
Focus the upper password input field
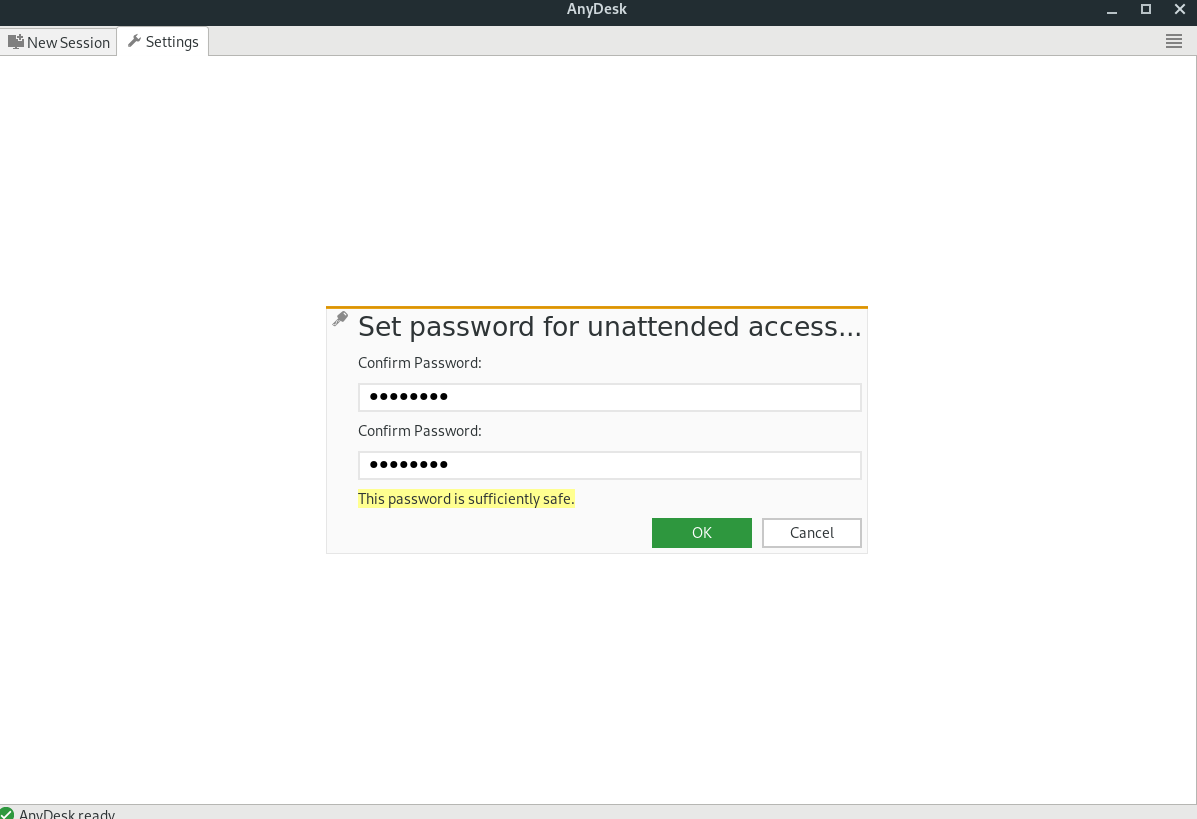609,397
